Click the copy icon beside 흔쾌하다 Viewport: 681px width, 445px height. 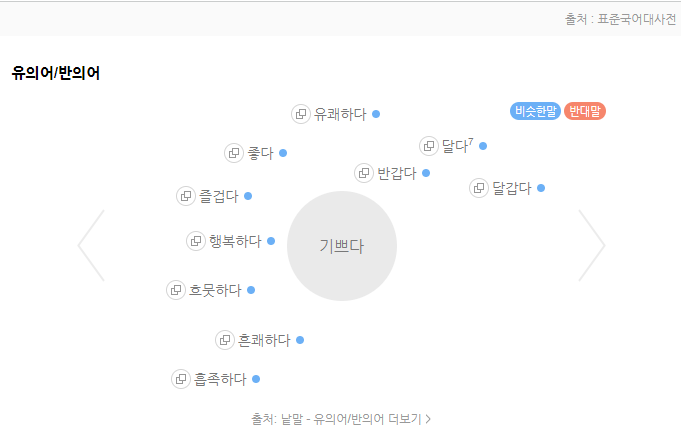click(225, 340)
